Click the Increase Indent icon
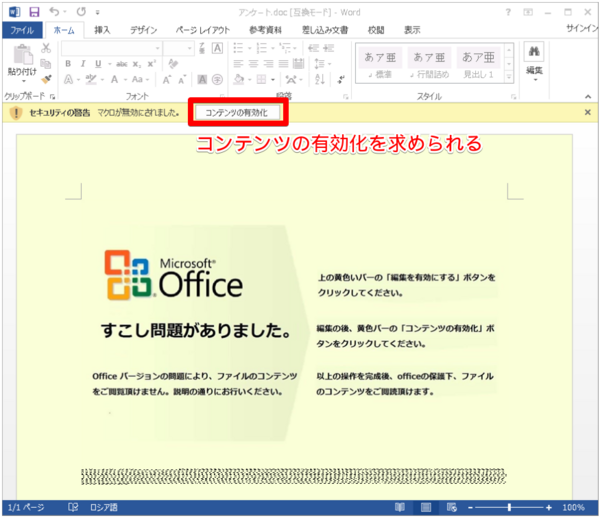 click(328, 48)
